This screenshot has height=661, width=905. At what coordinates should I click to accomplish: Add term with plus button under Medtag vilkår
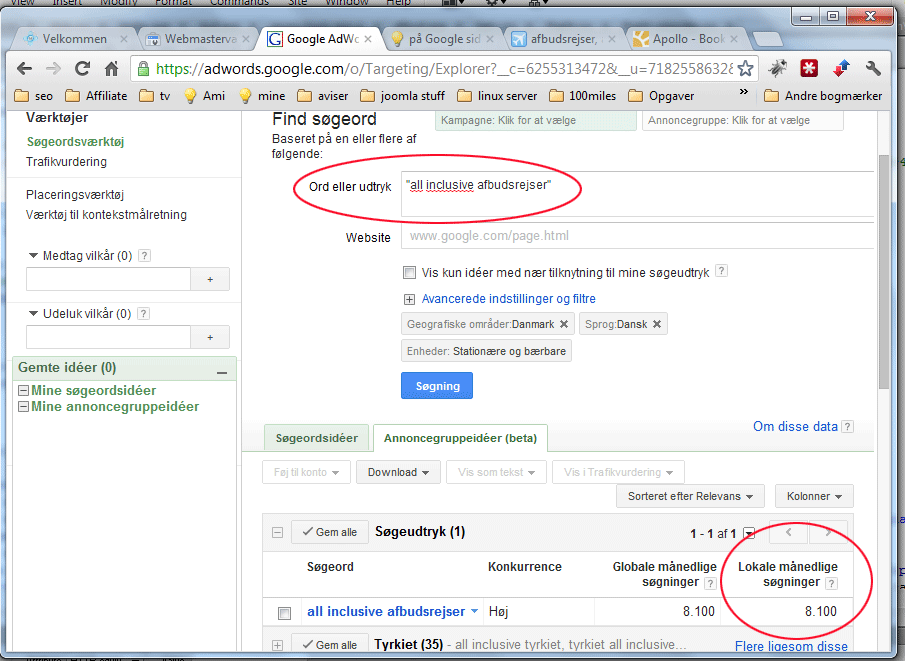pyautogui.click(x=210, y=279)
